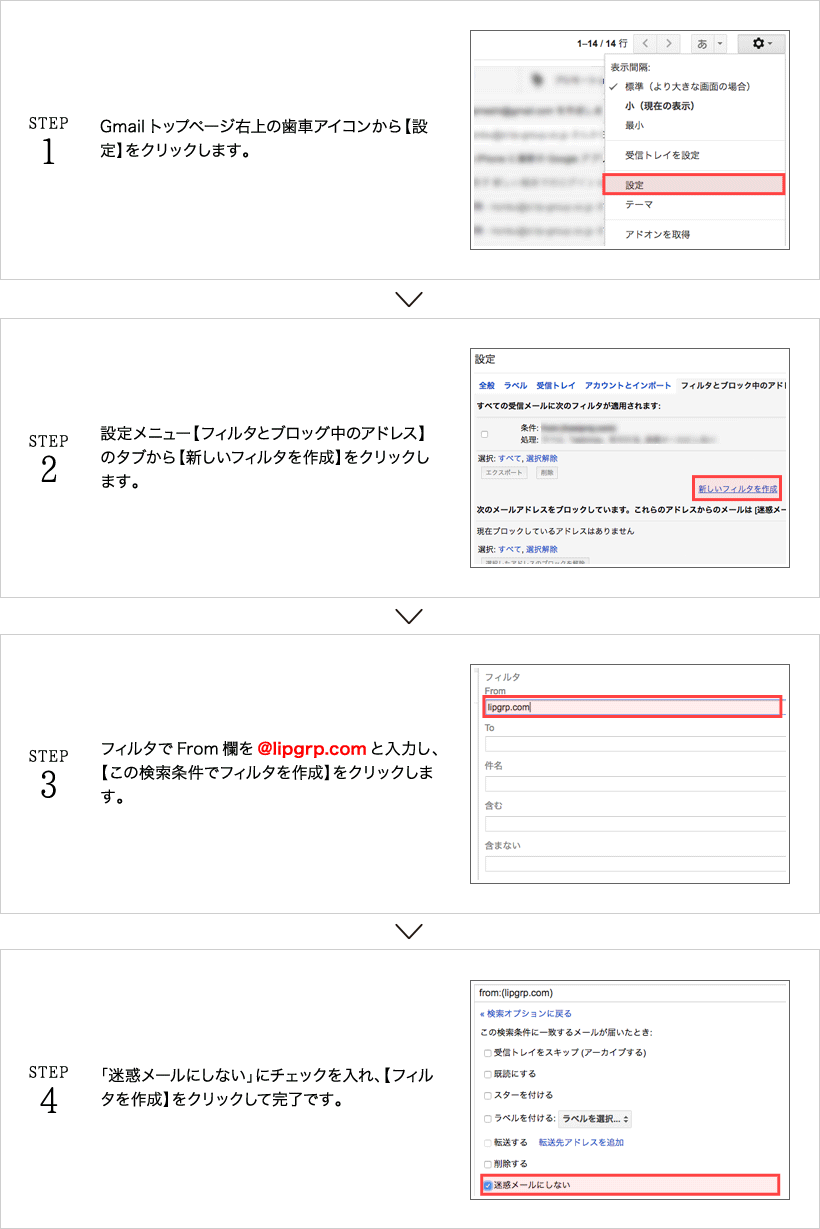Toggle the 迷惑メールにしない checkbox
The image size is (820, 1229).
488,1186
